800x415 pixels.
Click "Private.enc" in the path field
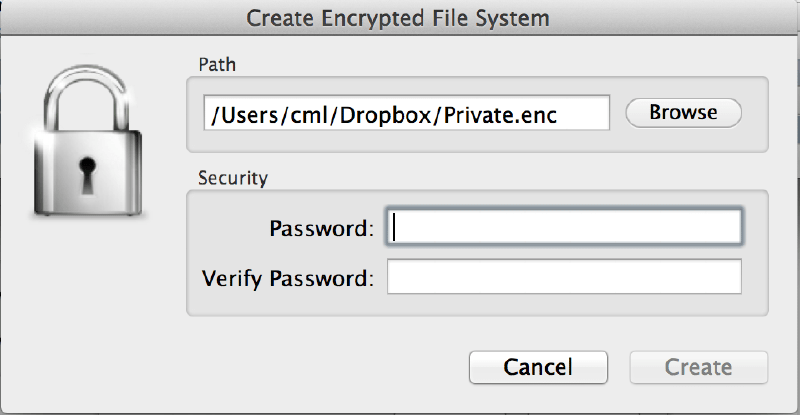tap(500, 115)
